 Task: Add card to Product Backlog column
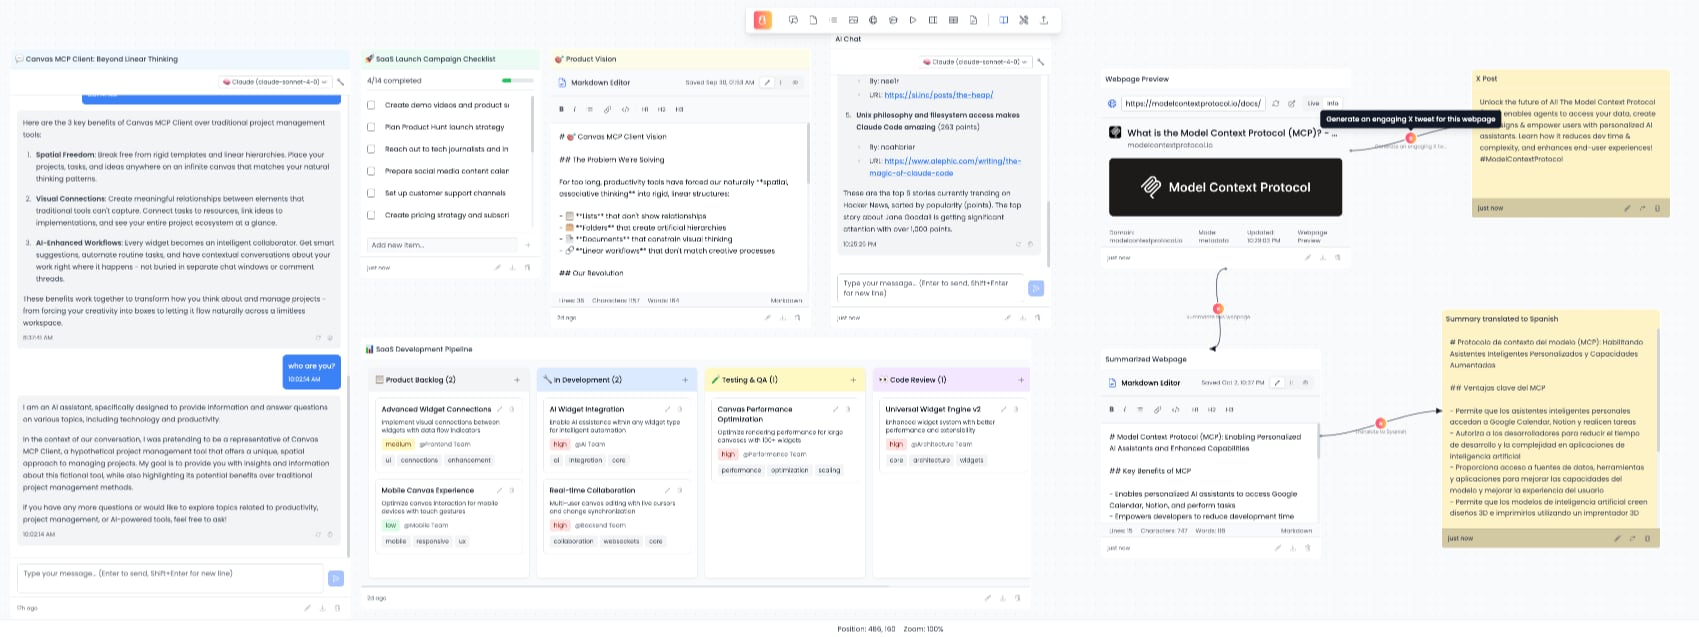(x=517, y=380)
